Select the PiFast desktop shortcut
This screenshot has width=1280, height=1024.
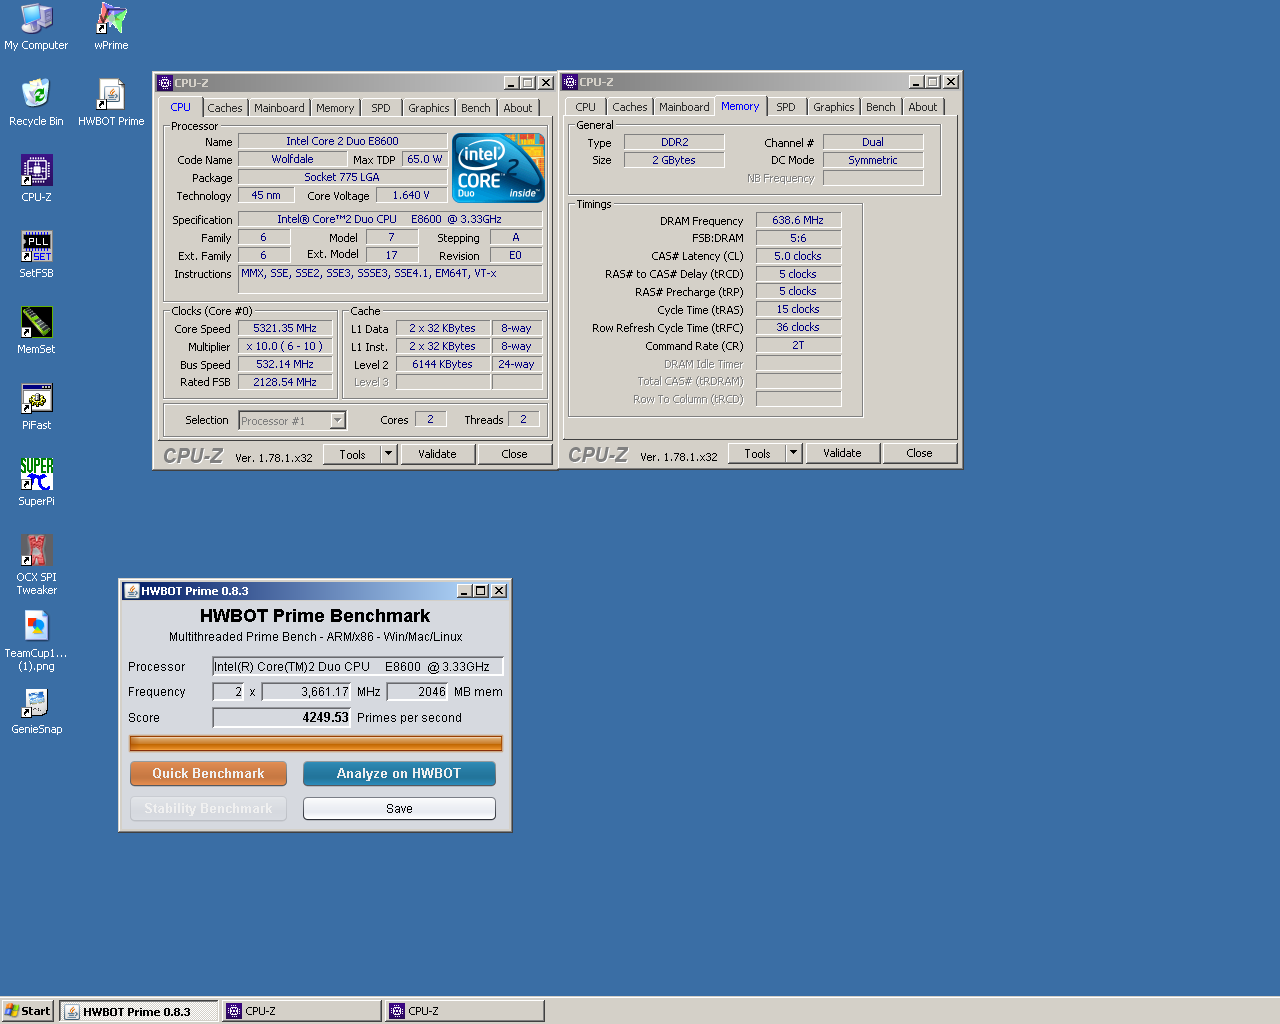coord(36,407)
